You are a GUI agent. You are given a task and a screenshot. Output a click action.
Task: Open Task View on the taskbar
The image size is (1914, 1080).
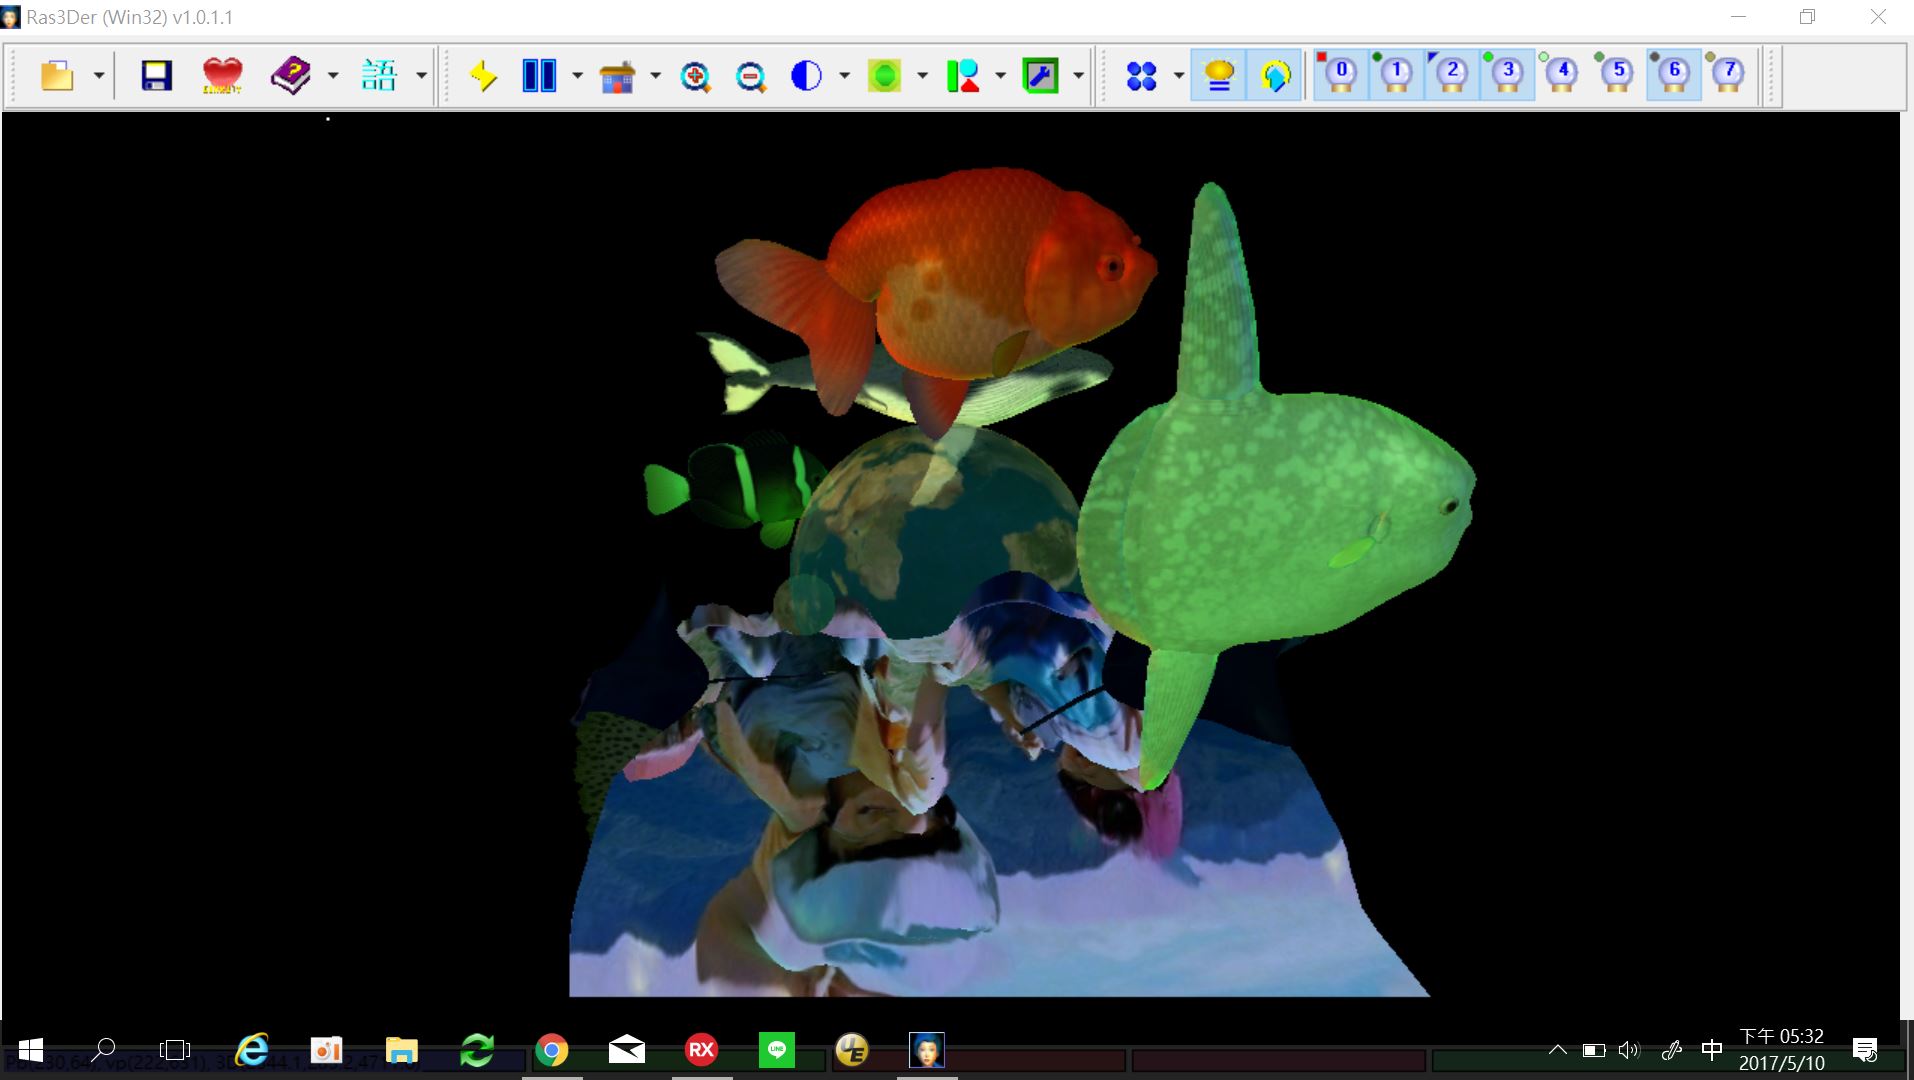pos(175,1050)
